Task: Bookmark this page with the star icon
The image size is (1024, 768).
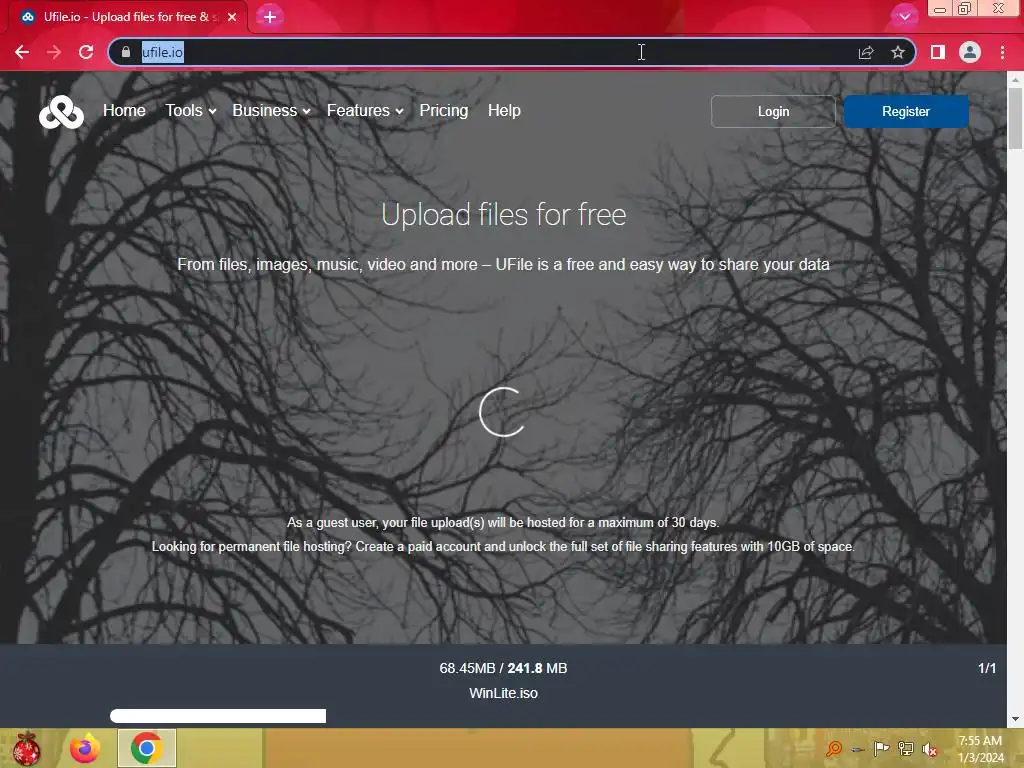Action: coord(898,52)
